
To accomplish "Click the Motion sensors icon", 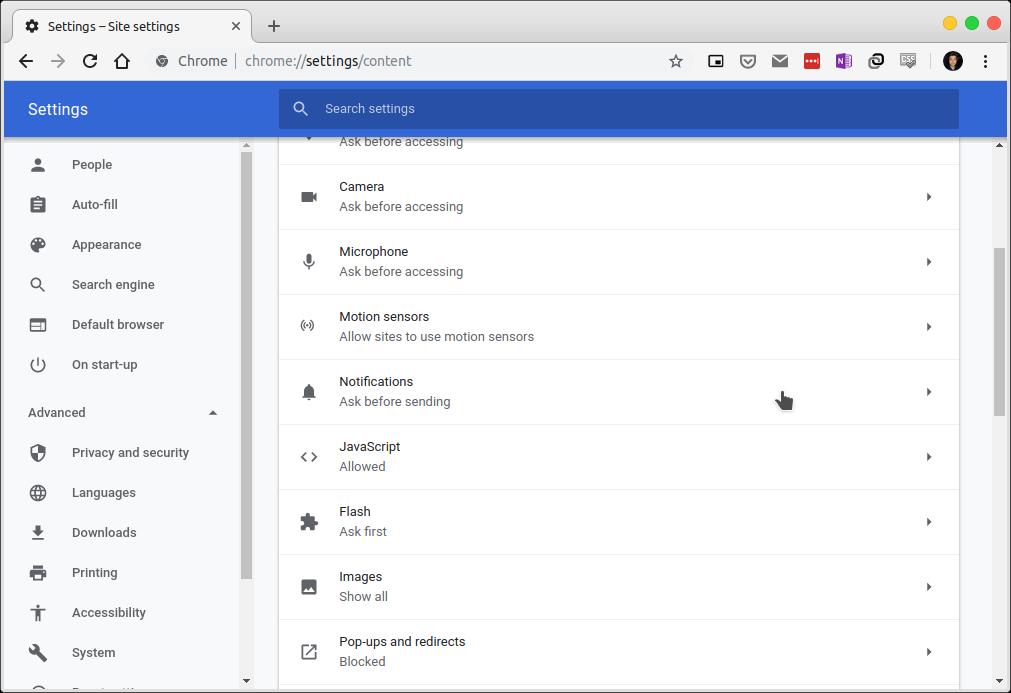I will [308, 326].
